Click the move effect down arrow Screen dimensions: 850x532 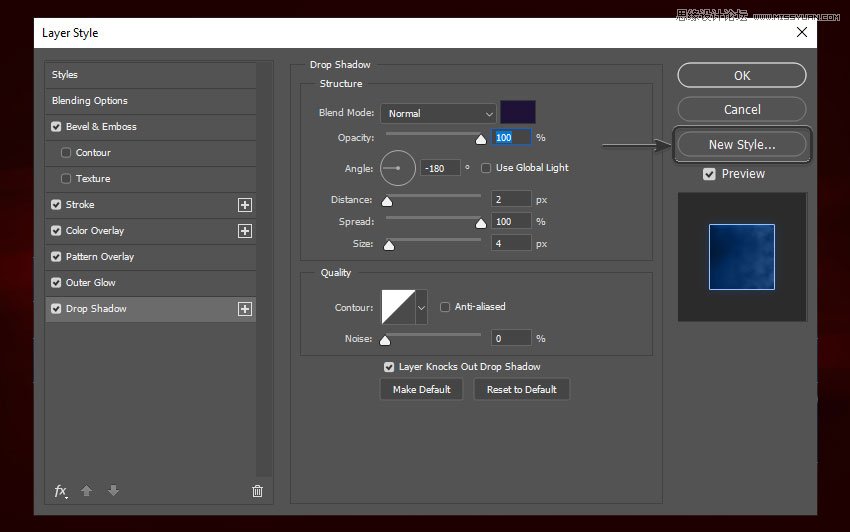coord(113,491)
